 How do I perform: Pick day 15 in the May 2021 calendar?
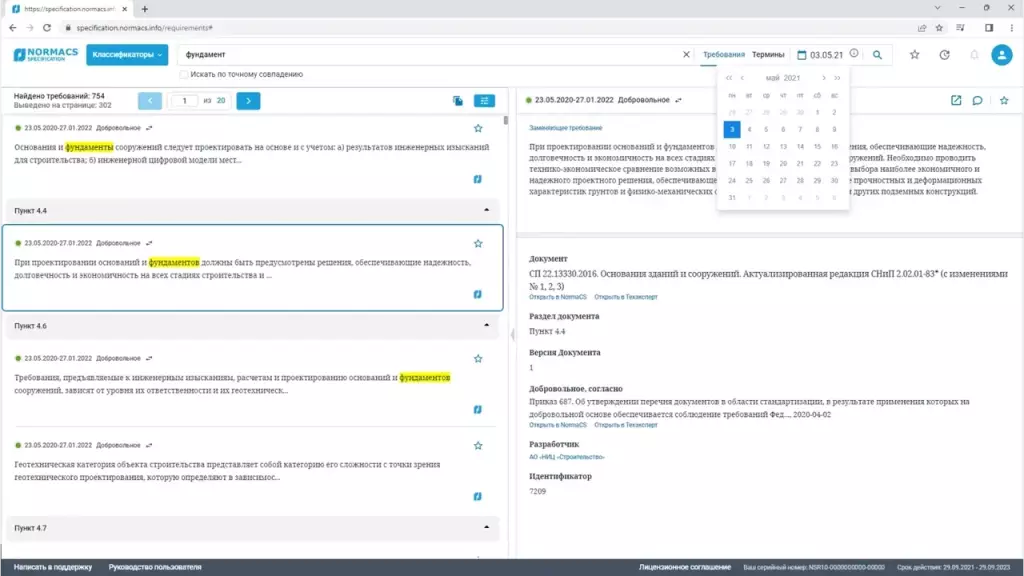click(817, 146)
